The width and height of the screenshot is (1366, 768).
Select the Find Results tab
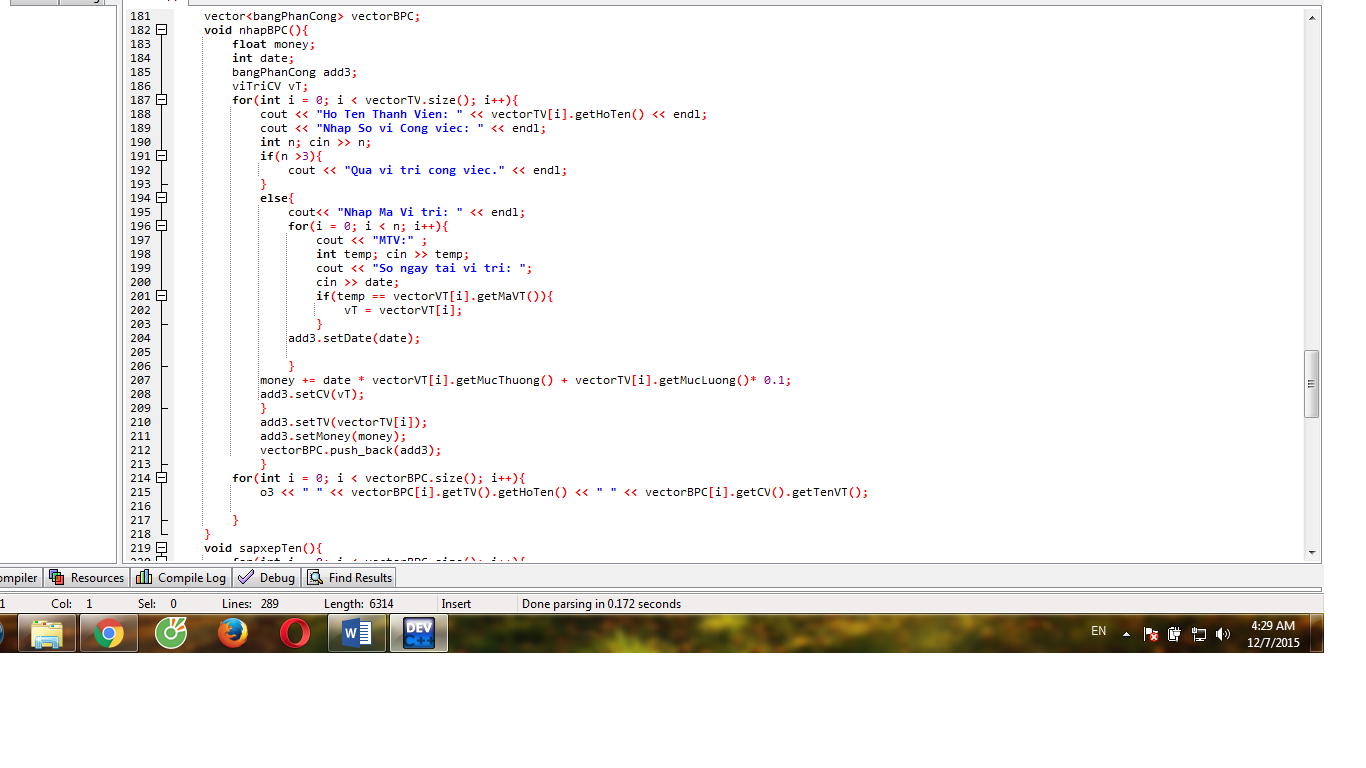click(350, 577)
